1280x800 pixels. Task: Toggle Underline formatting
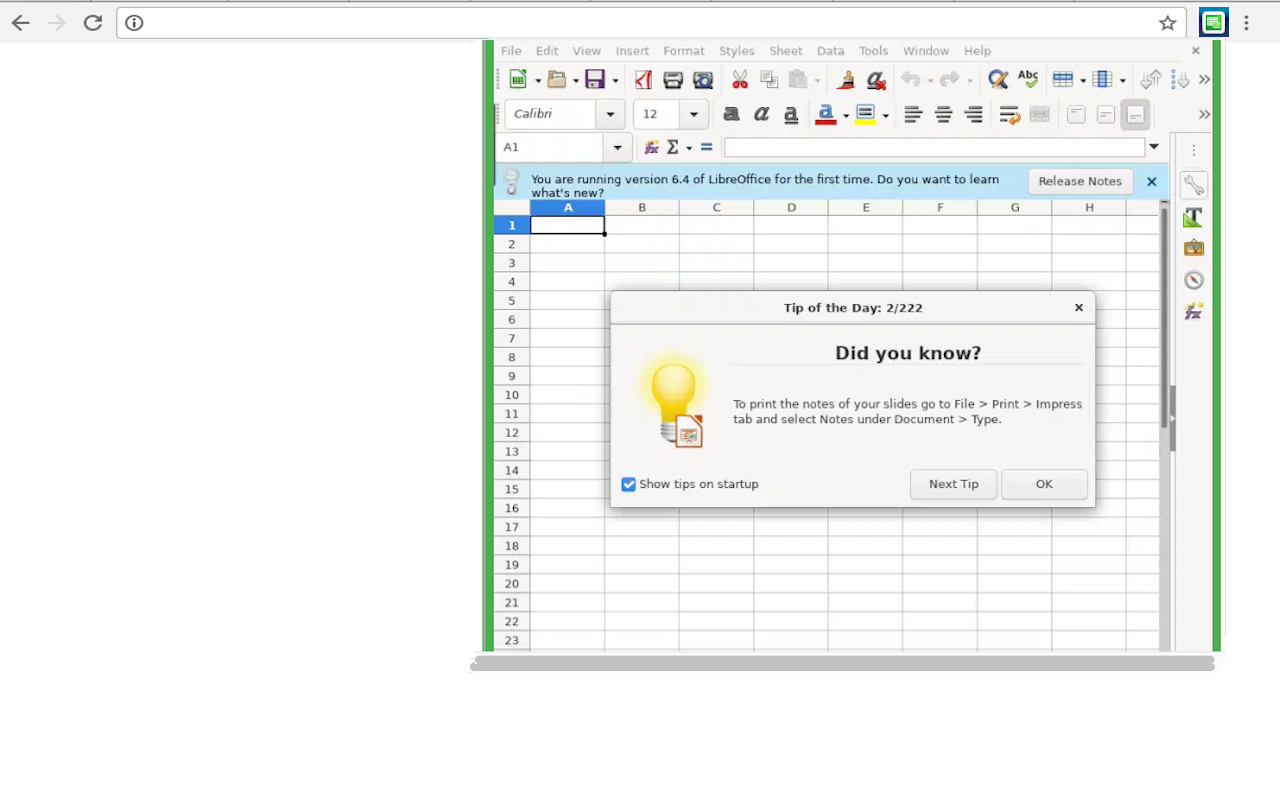[x=791, y=114]
